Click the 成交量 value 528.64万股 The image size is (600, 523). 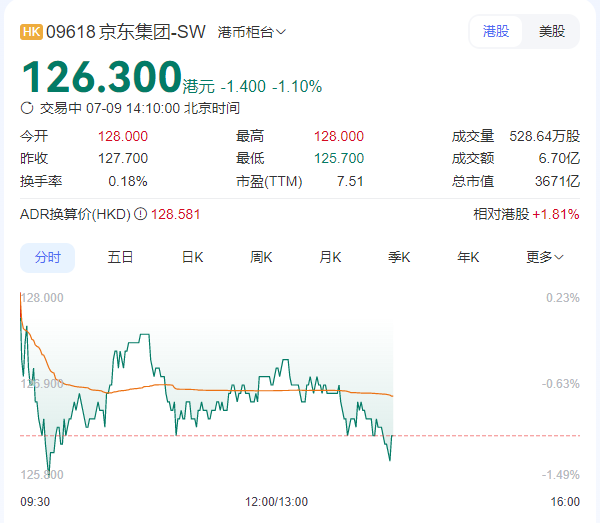click(x=545, y=136)
